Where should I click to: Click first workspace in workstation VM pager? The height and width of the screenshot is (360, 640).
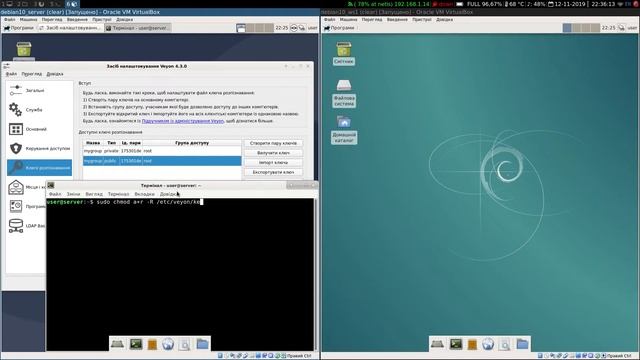[567, 28]
